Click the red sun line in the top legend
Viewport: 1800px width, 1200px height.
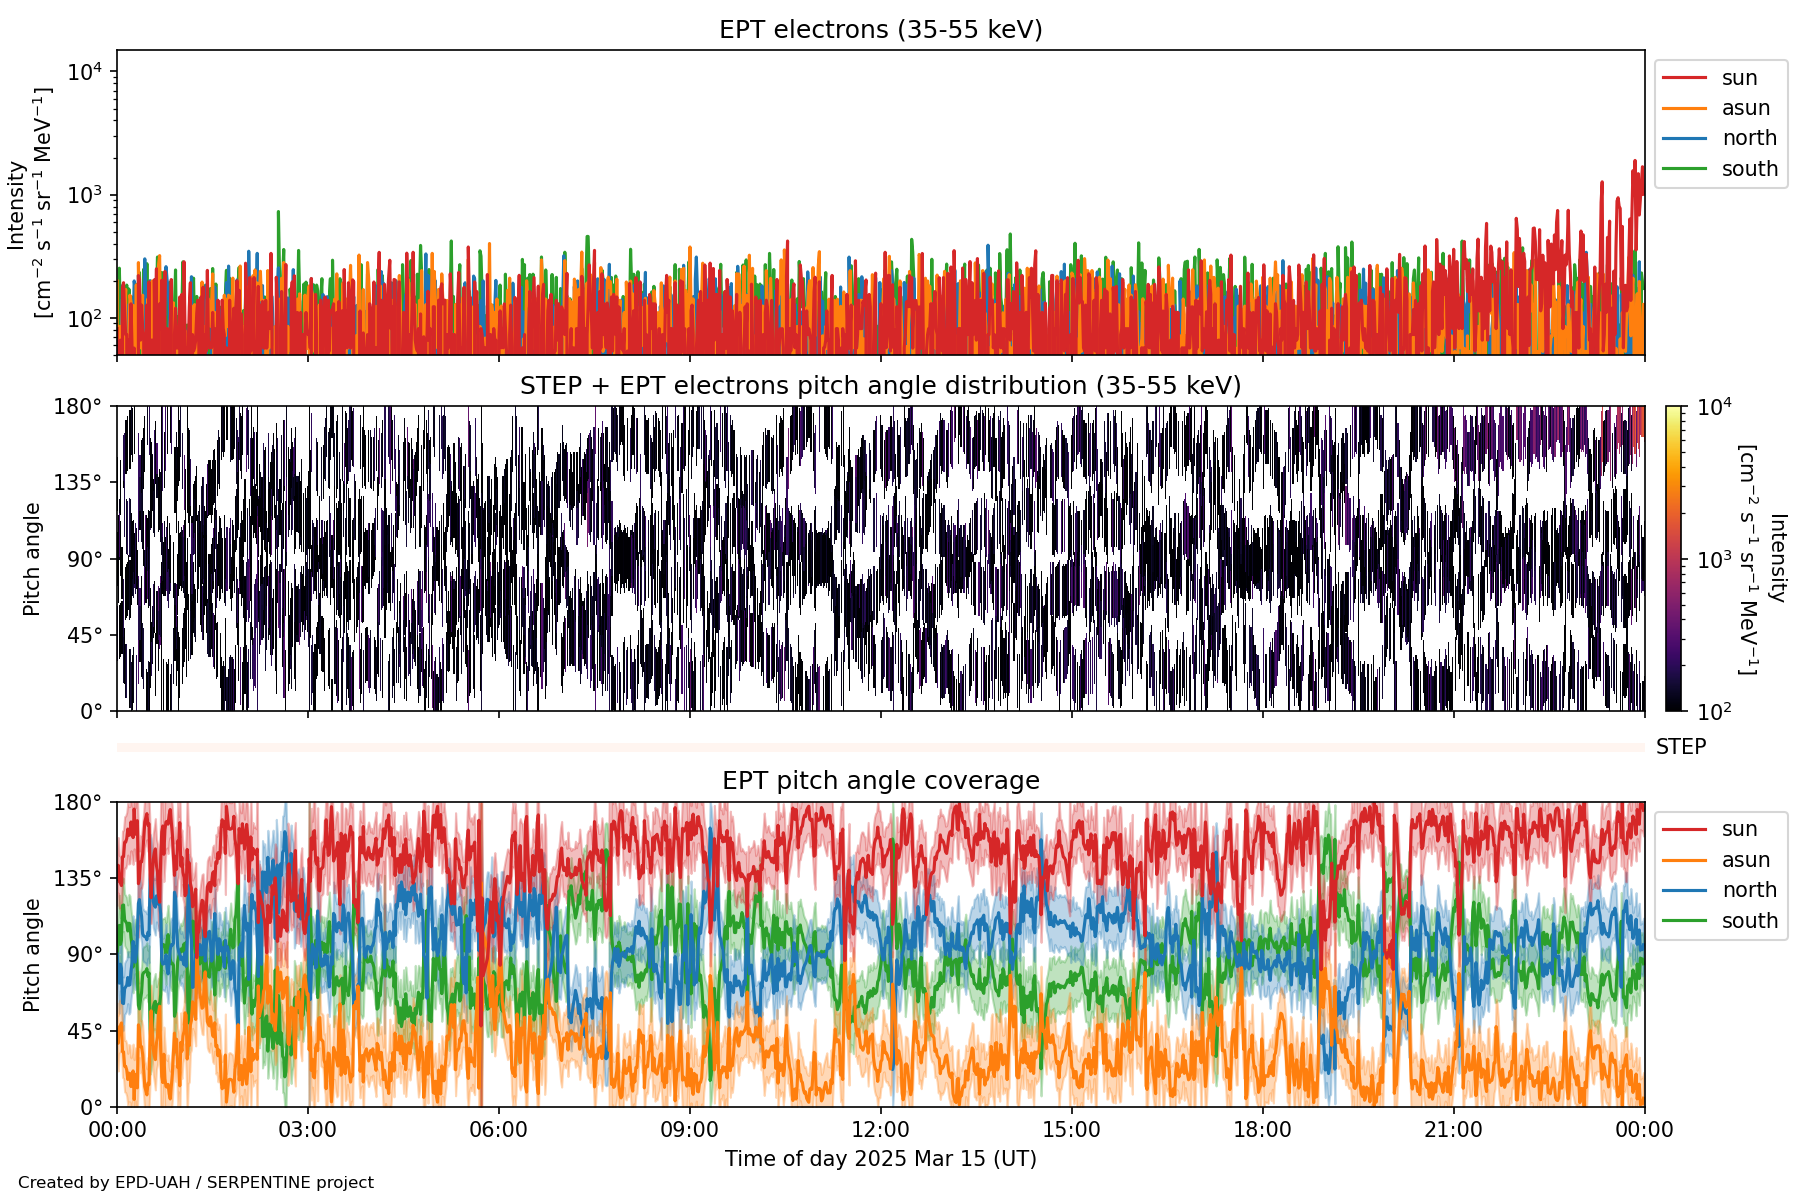(1684, 78)
